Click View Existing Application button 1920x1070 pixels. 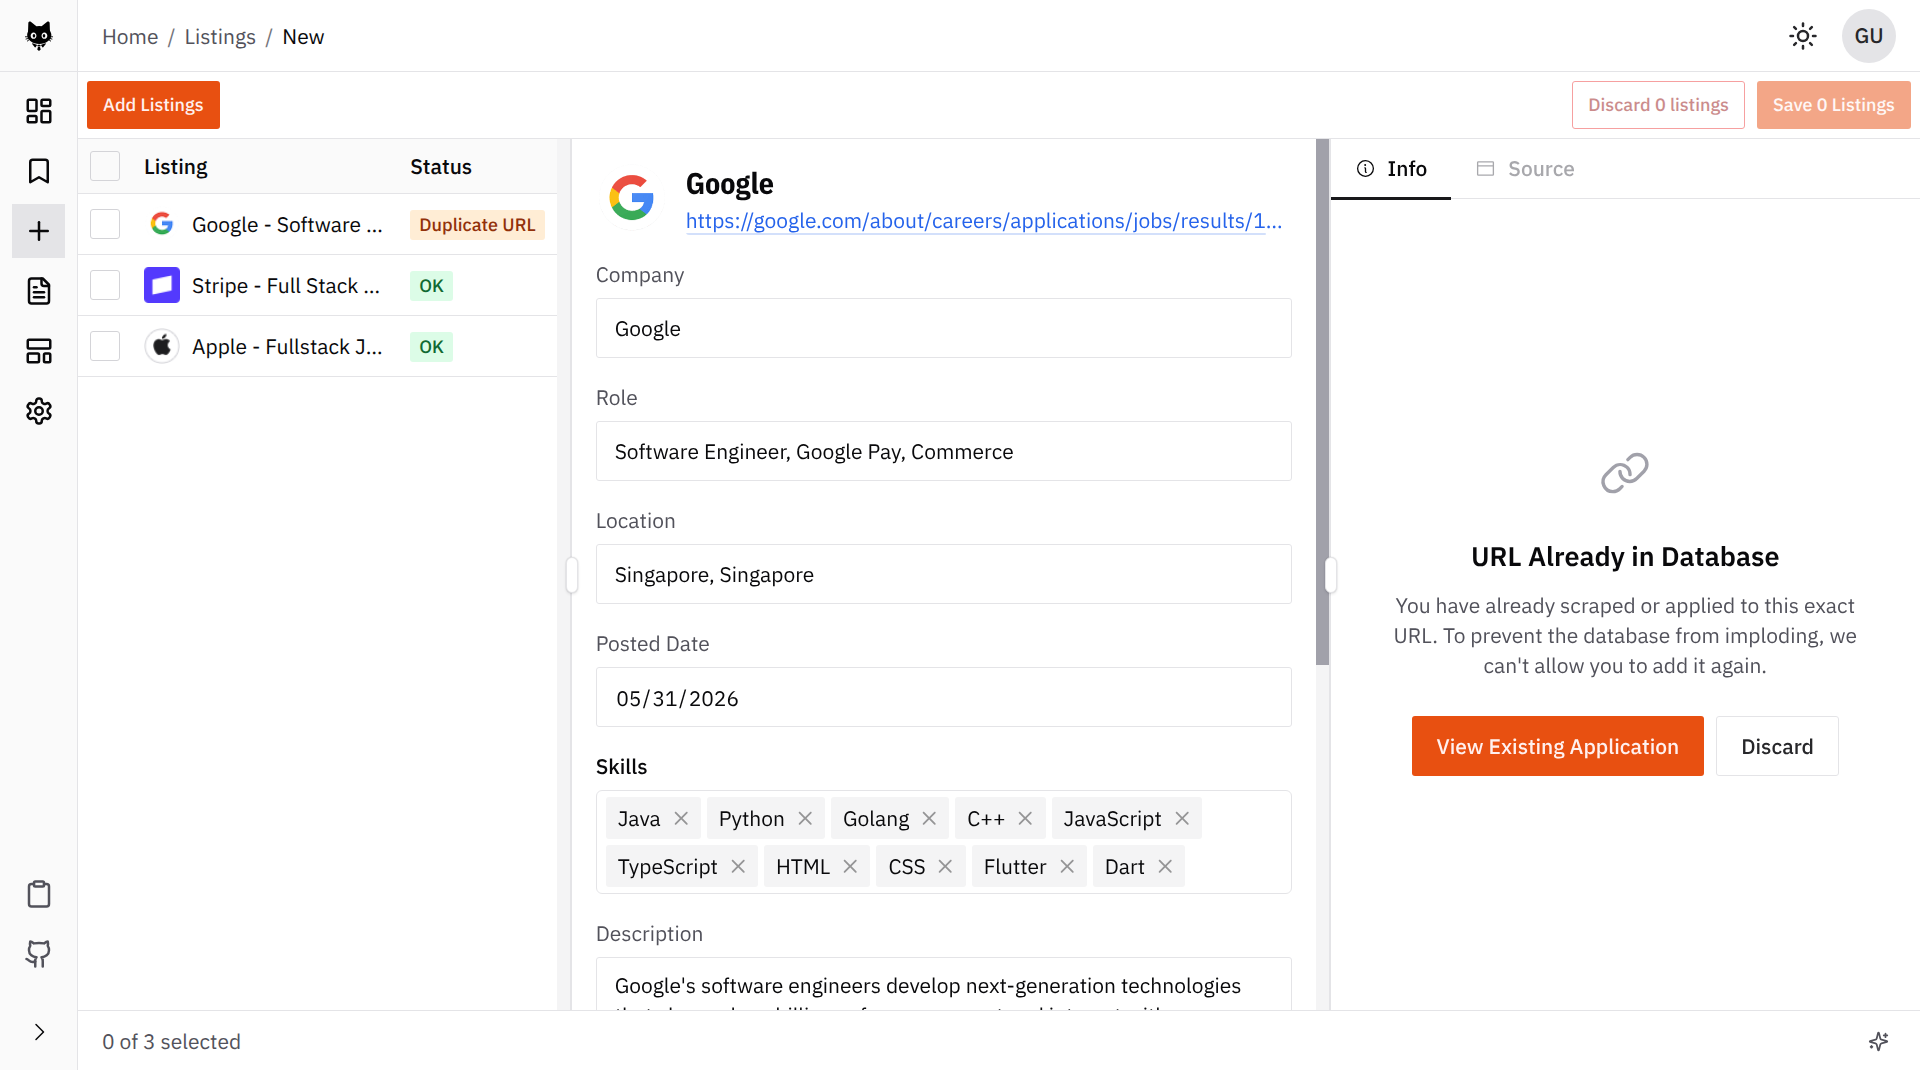pos(1557,746)
